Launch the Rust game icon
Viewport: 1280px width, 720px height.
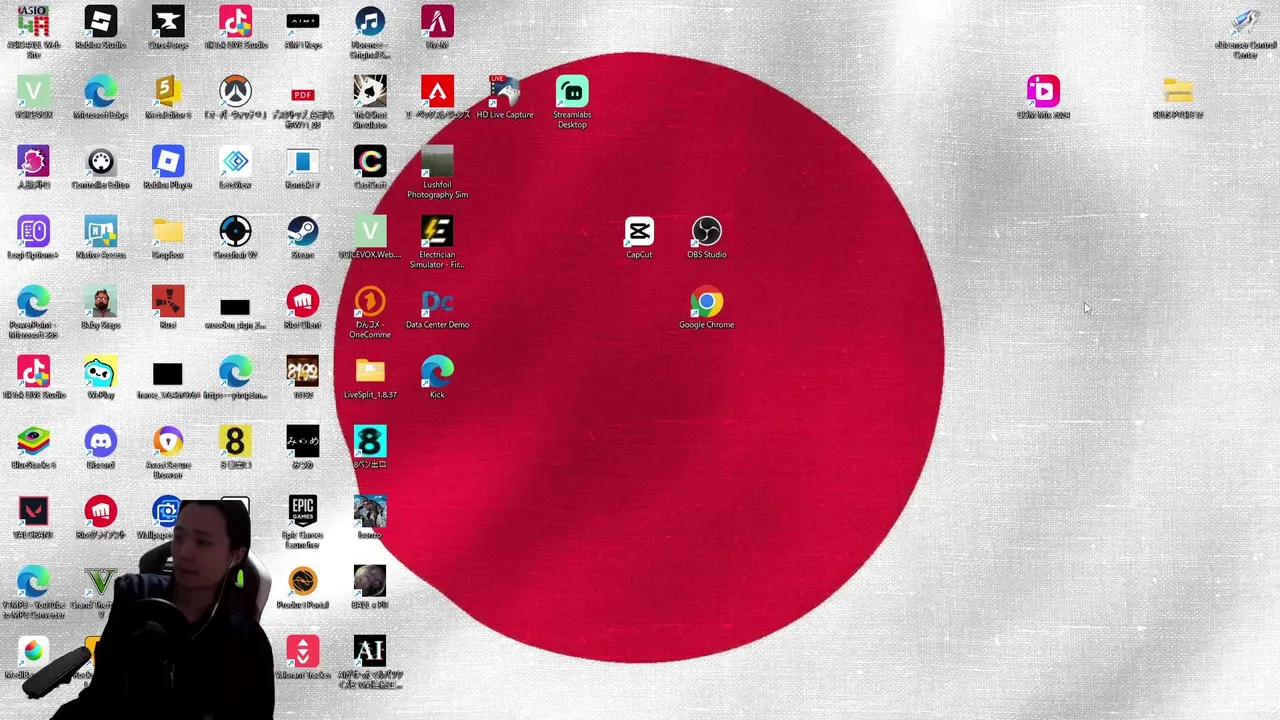(x=168, y=302)
